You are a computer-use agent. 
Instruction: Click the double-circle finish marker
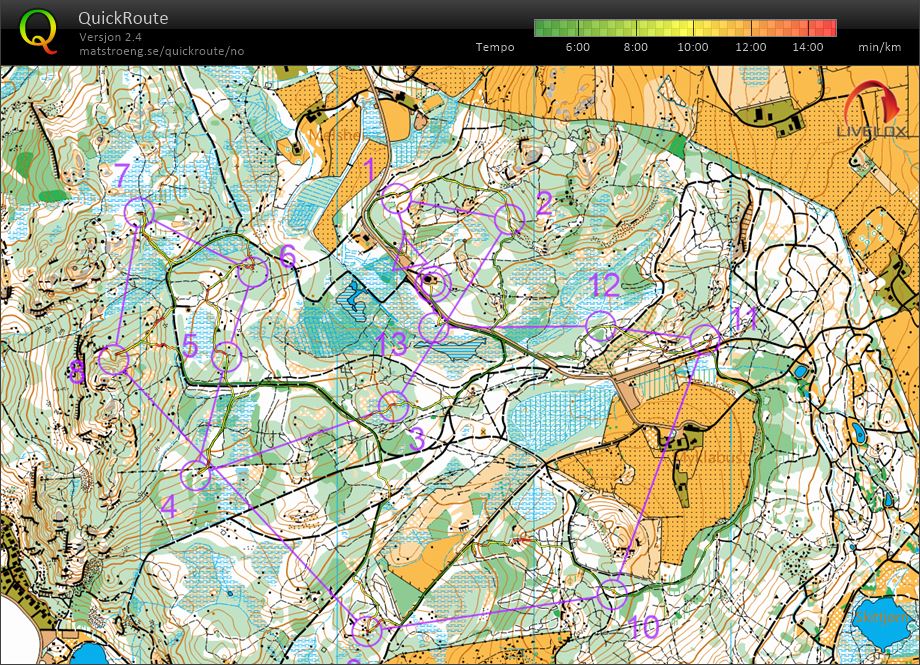(432, 284)
